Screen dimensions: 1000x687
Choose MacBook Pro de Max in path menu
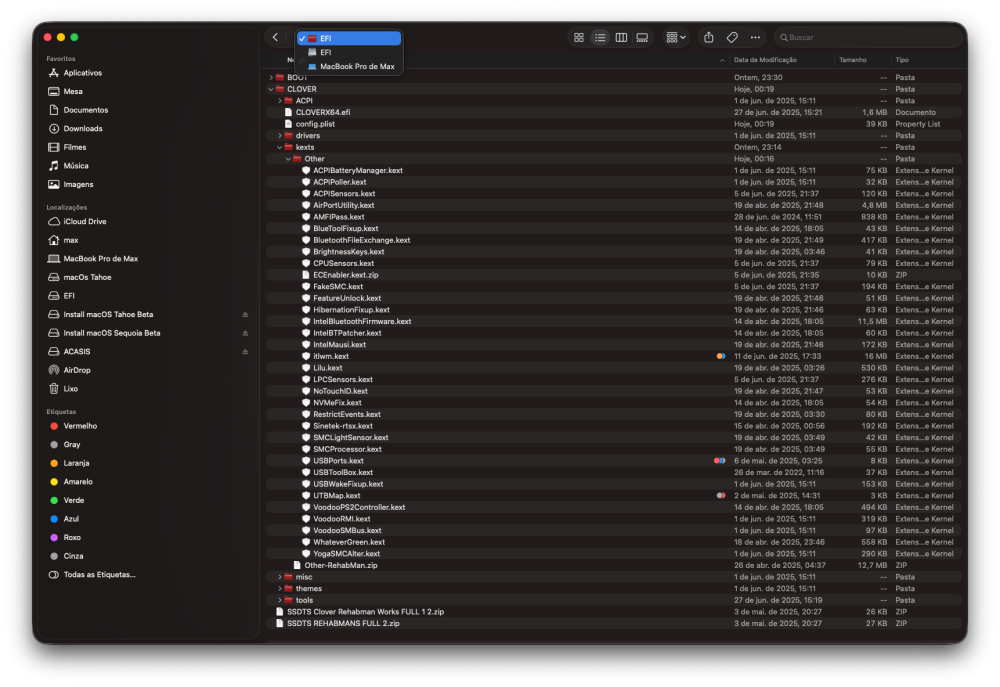point(349,66)
